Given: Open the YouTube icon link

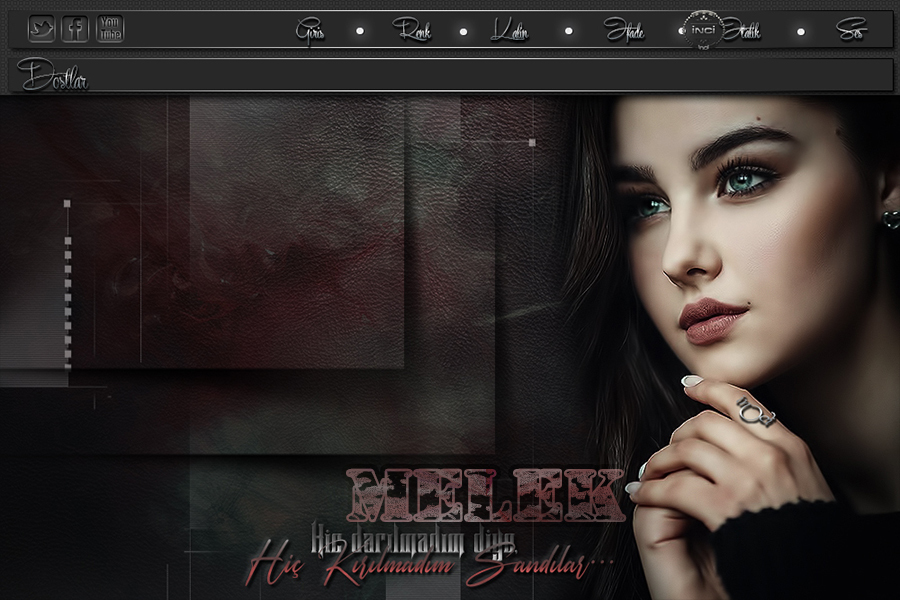Looking at the screenshot, I should (x=110, y=29).
